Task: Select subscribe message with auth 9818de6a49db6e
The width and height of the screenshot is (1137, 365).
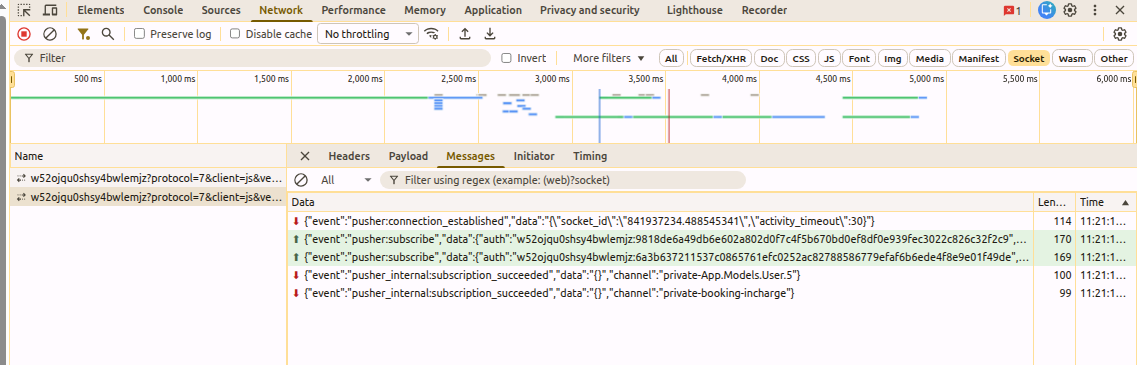Action: tap(661, 239)
